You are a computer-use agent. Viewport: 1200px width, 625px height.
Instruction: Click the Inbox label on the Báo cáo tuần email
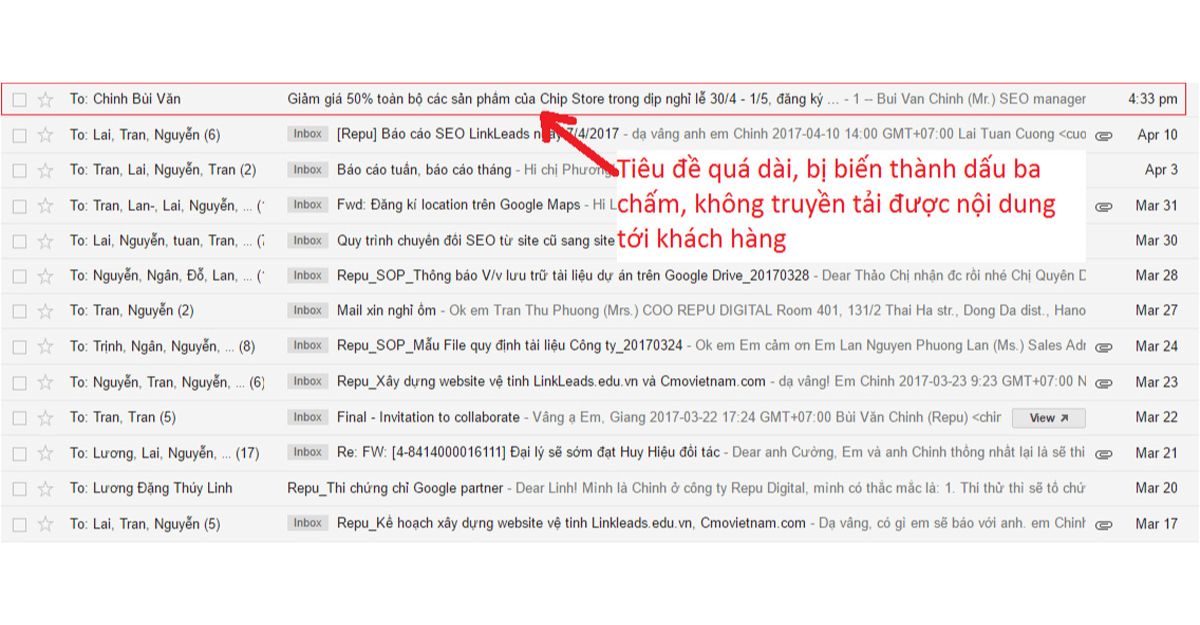(x=307, y=170)
